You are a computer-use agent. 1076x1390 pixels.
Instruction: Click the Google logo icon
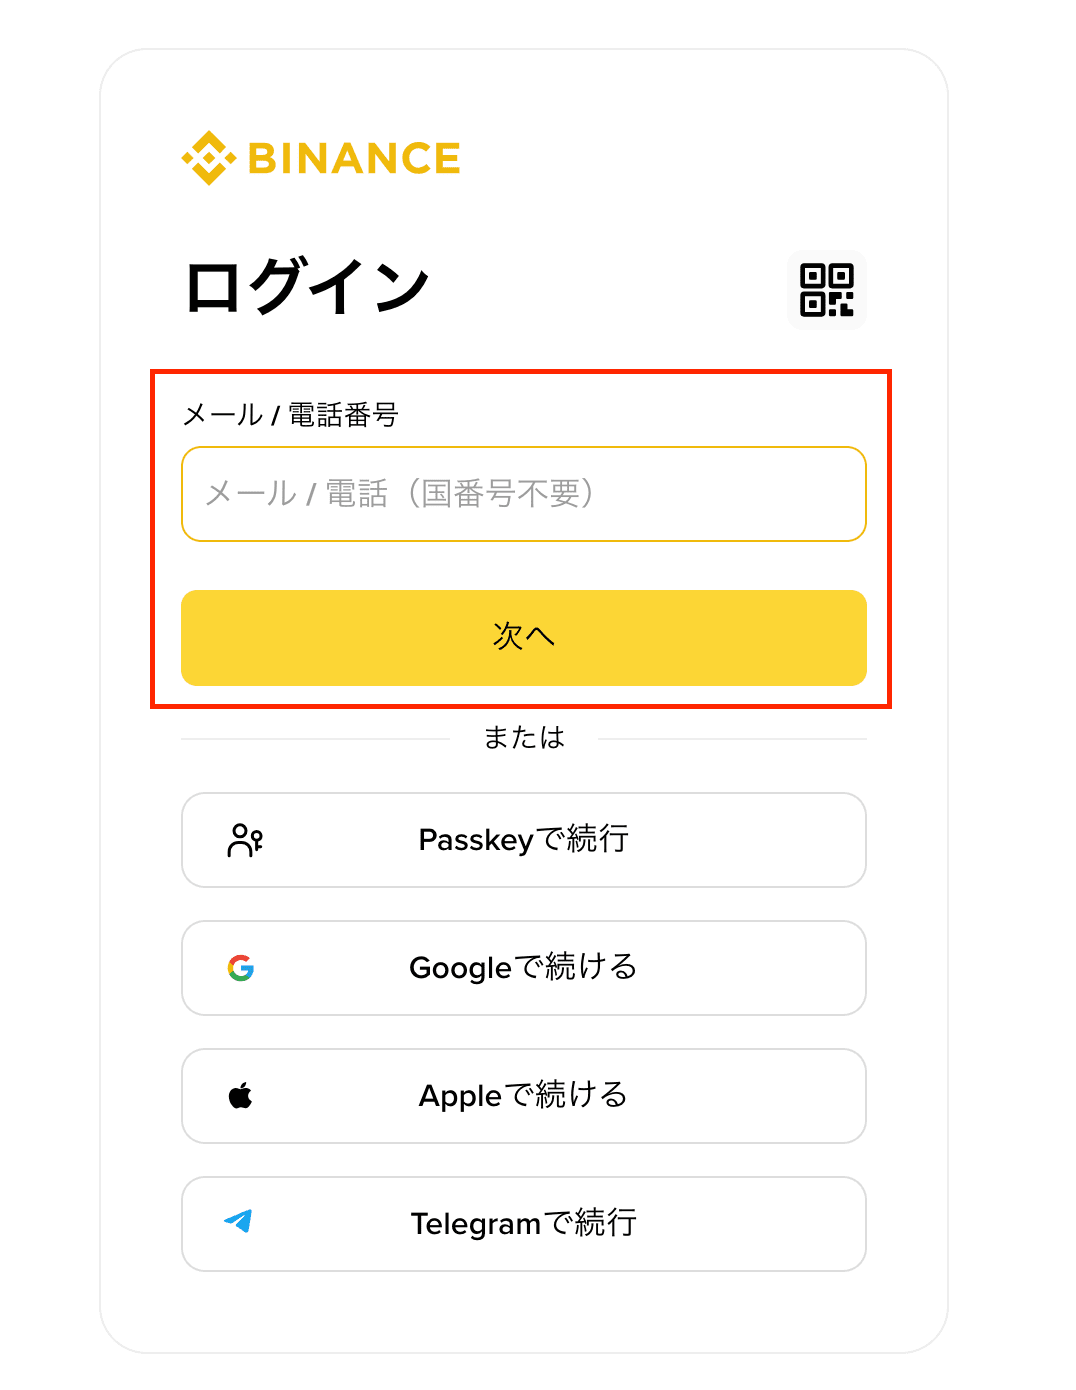point(242,968)
